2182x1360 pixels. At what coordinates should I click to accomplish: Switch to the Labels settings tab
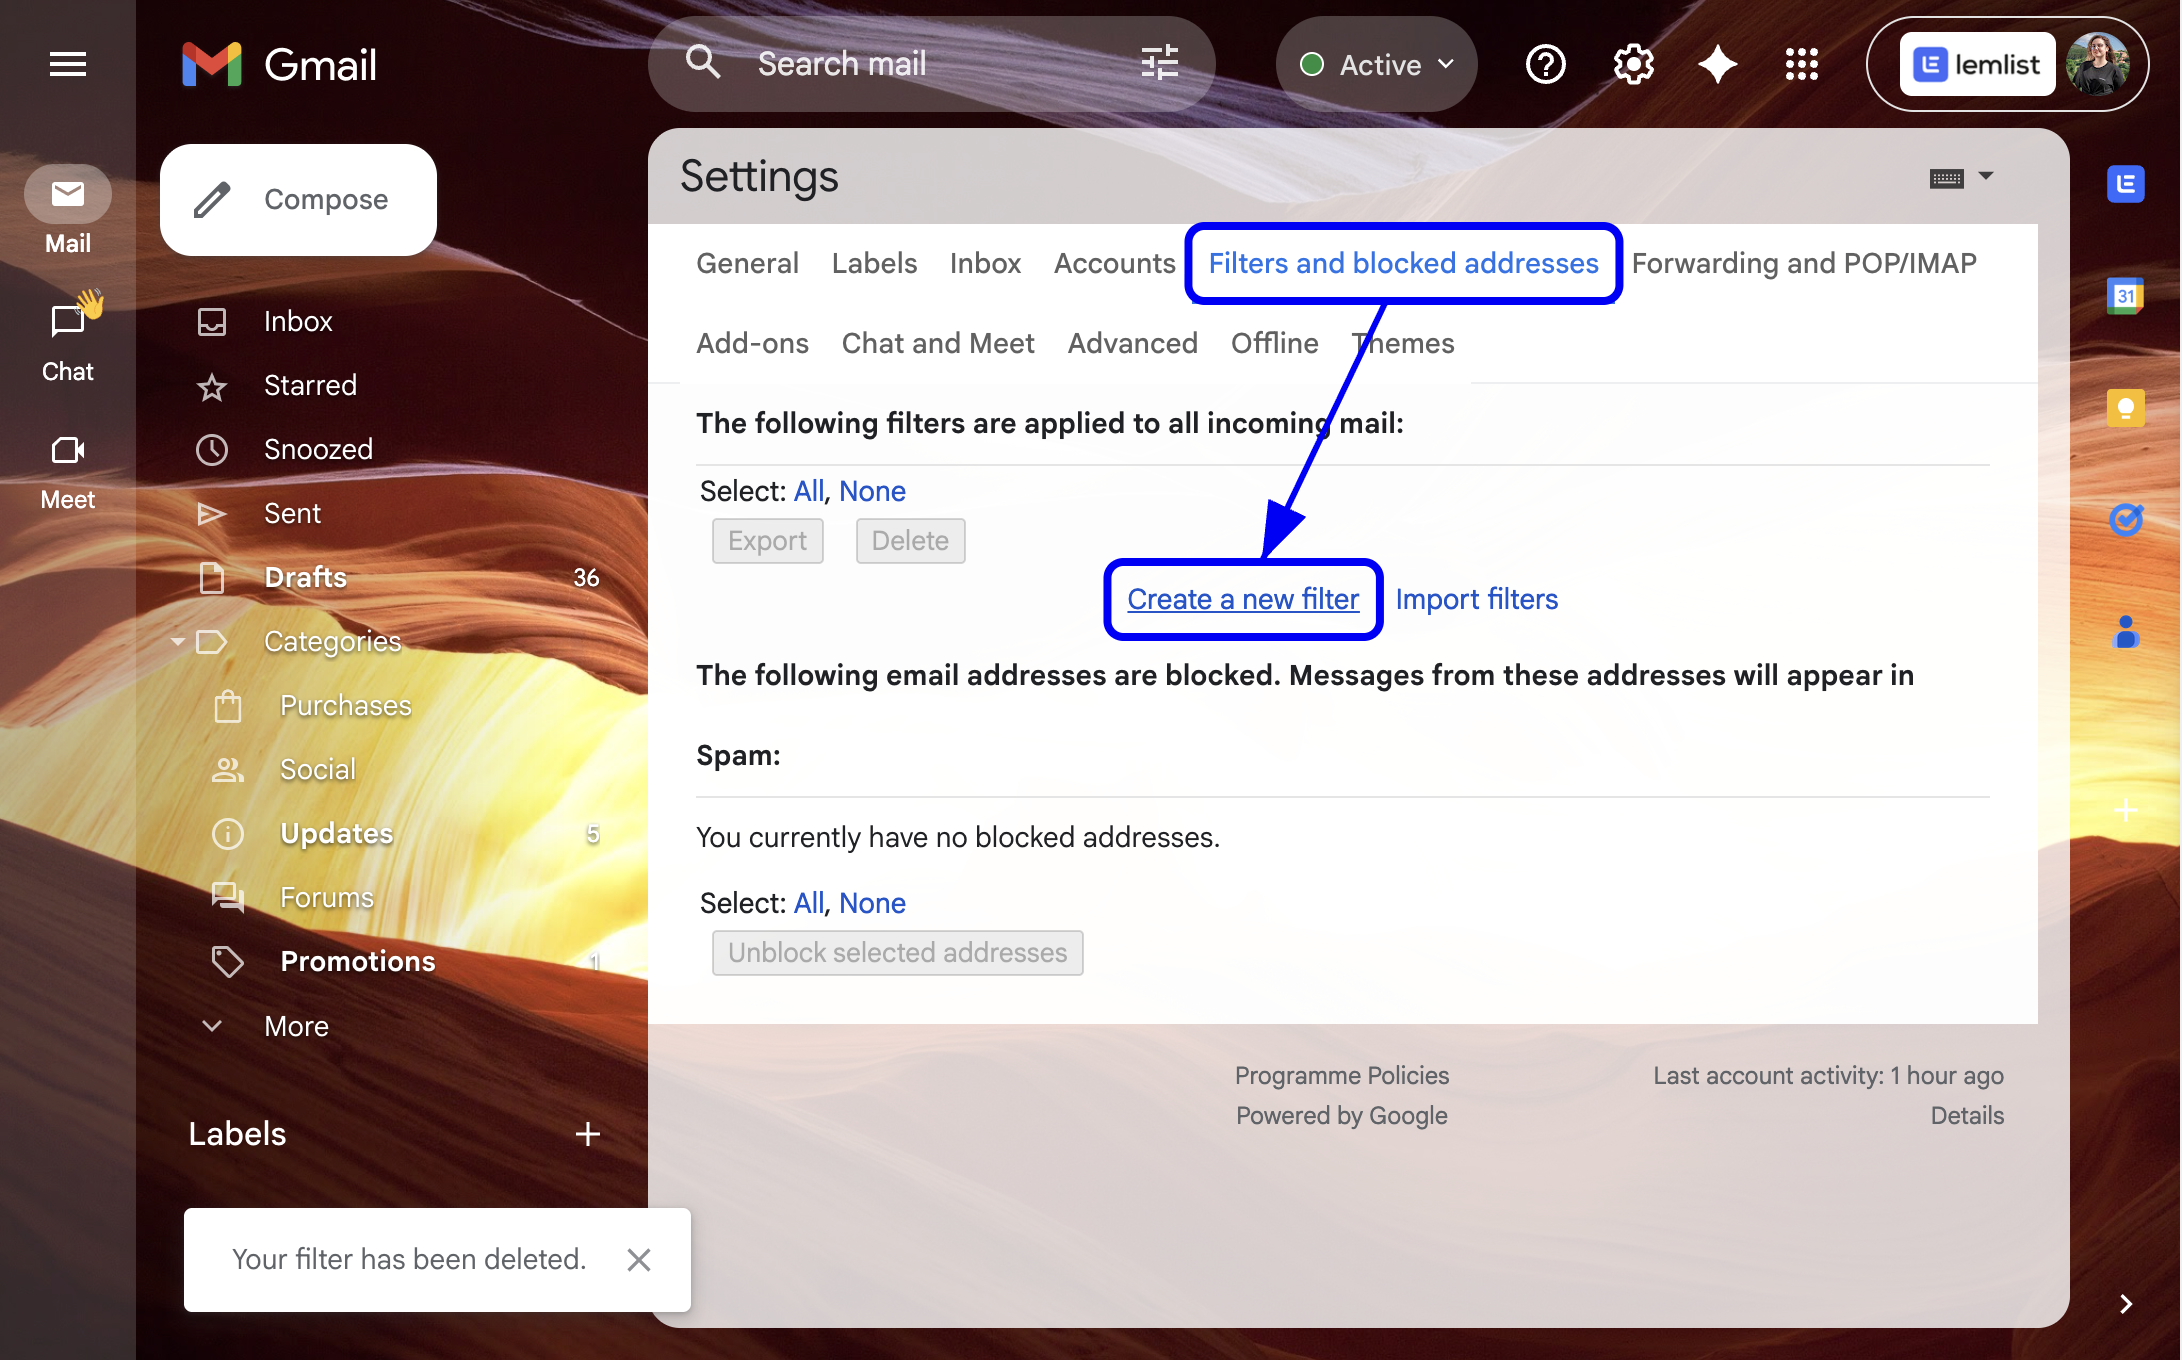[x=874, y=263]
